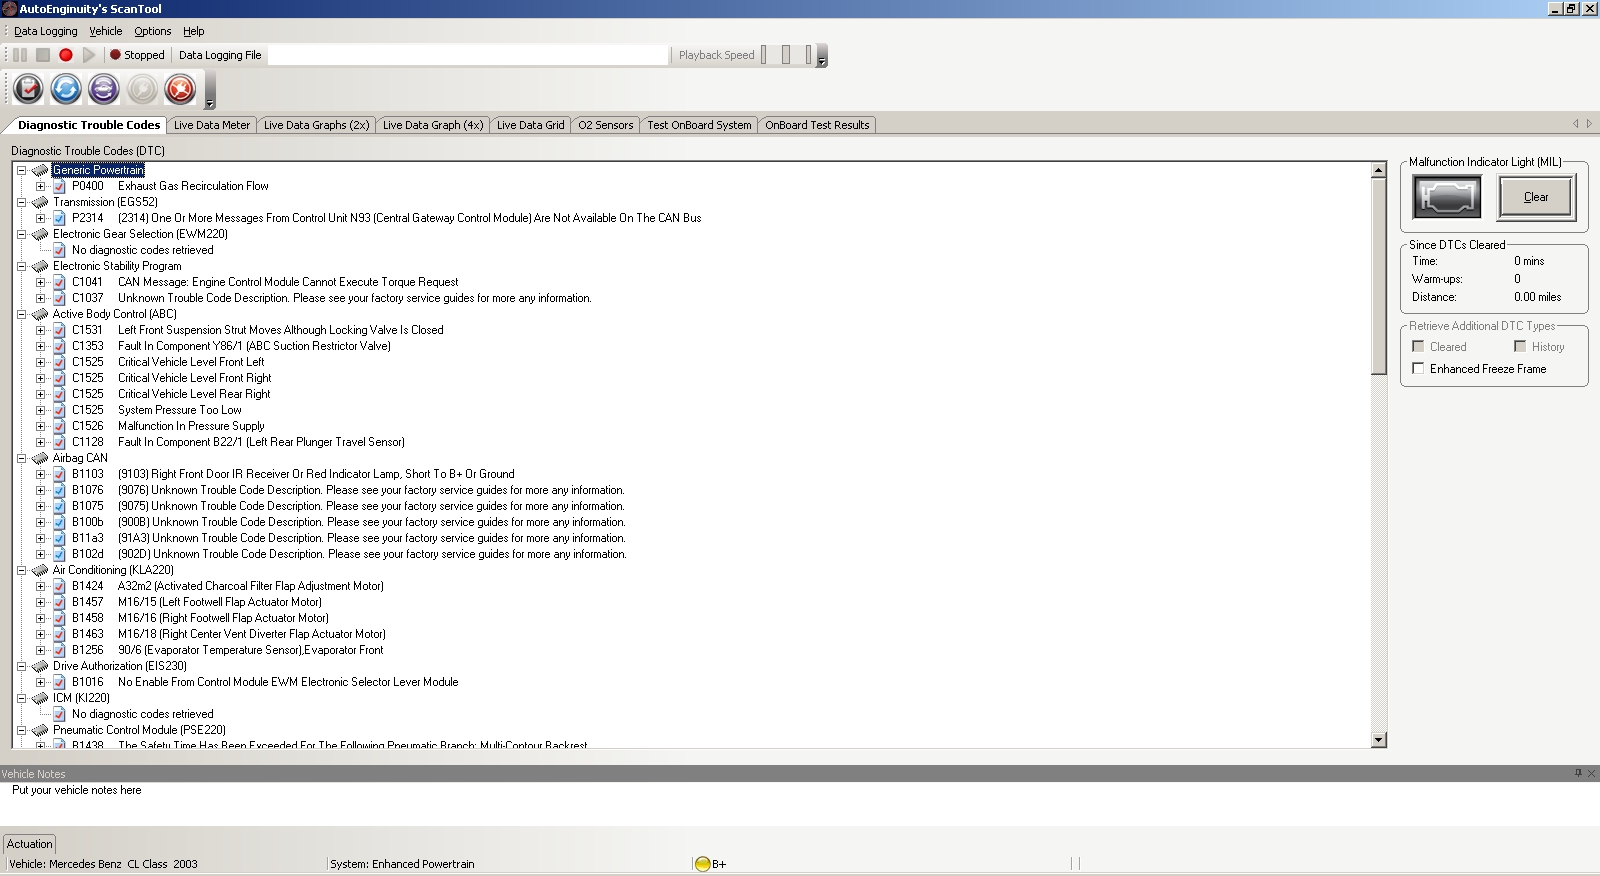Viewport: 1600px width, 876px height.
Task: Click the yellow B+ battery status indicator
Action: tap(702, 864)
